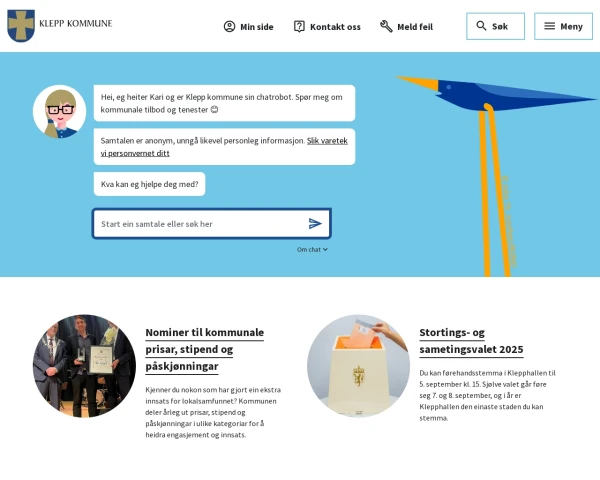600x480 pixels.
Task: Open Nominer til kommunale prisar article
Action: tap(204, 349)
